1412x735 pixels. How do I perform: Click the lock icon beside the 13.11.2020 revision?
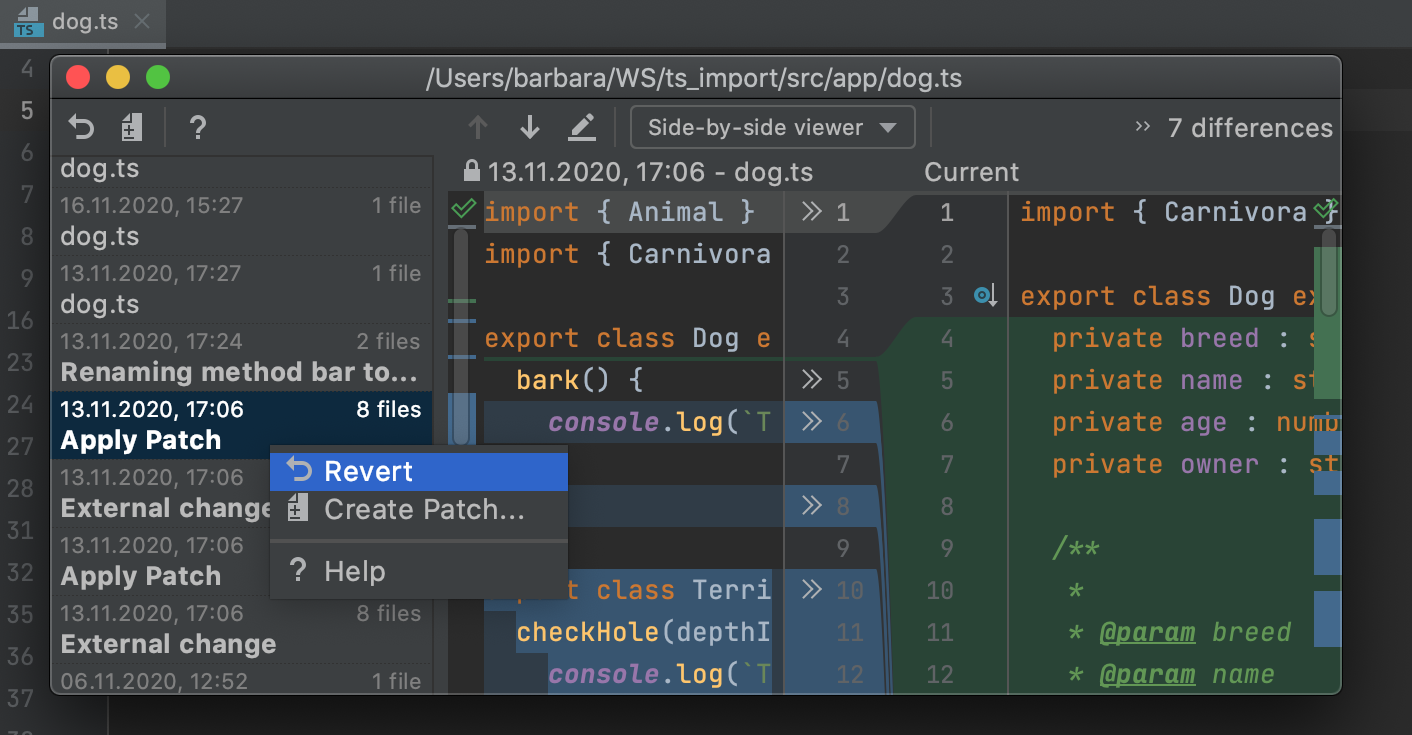click(x=473, y=172)
